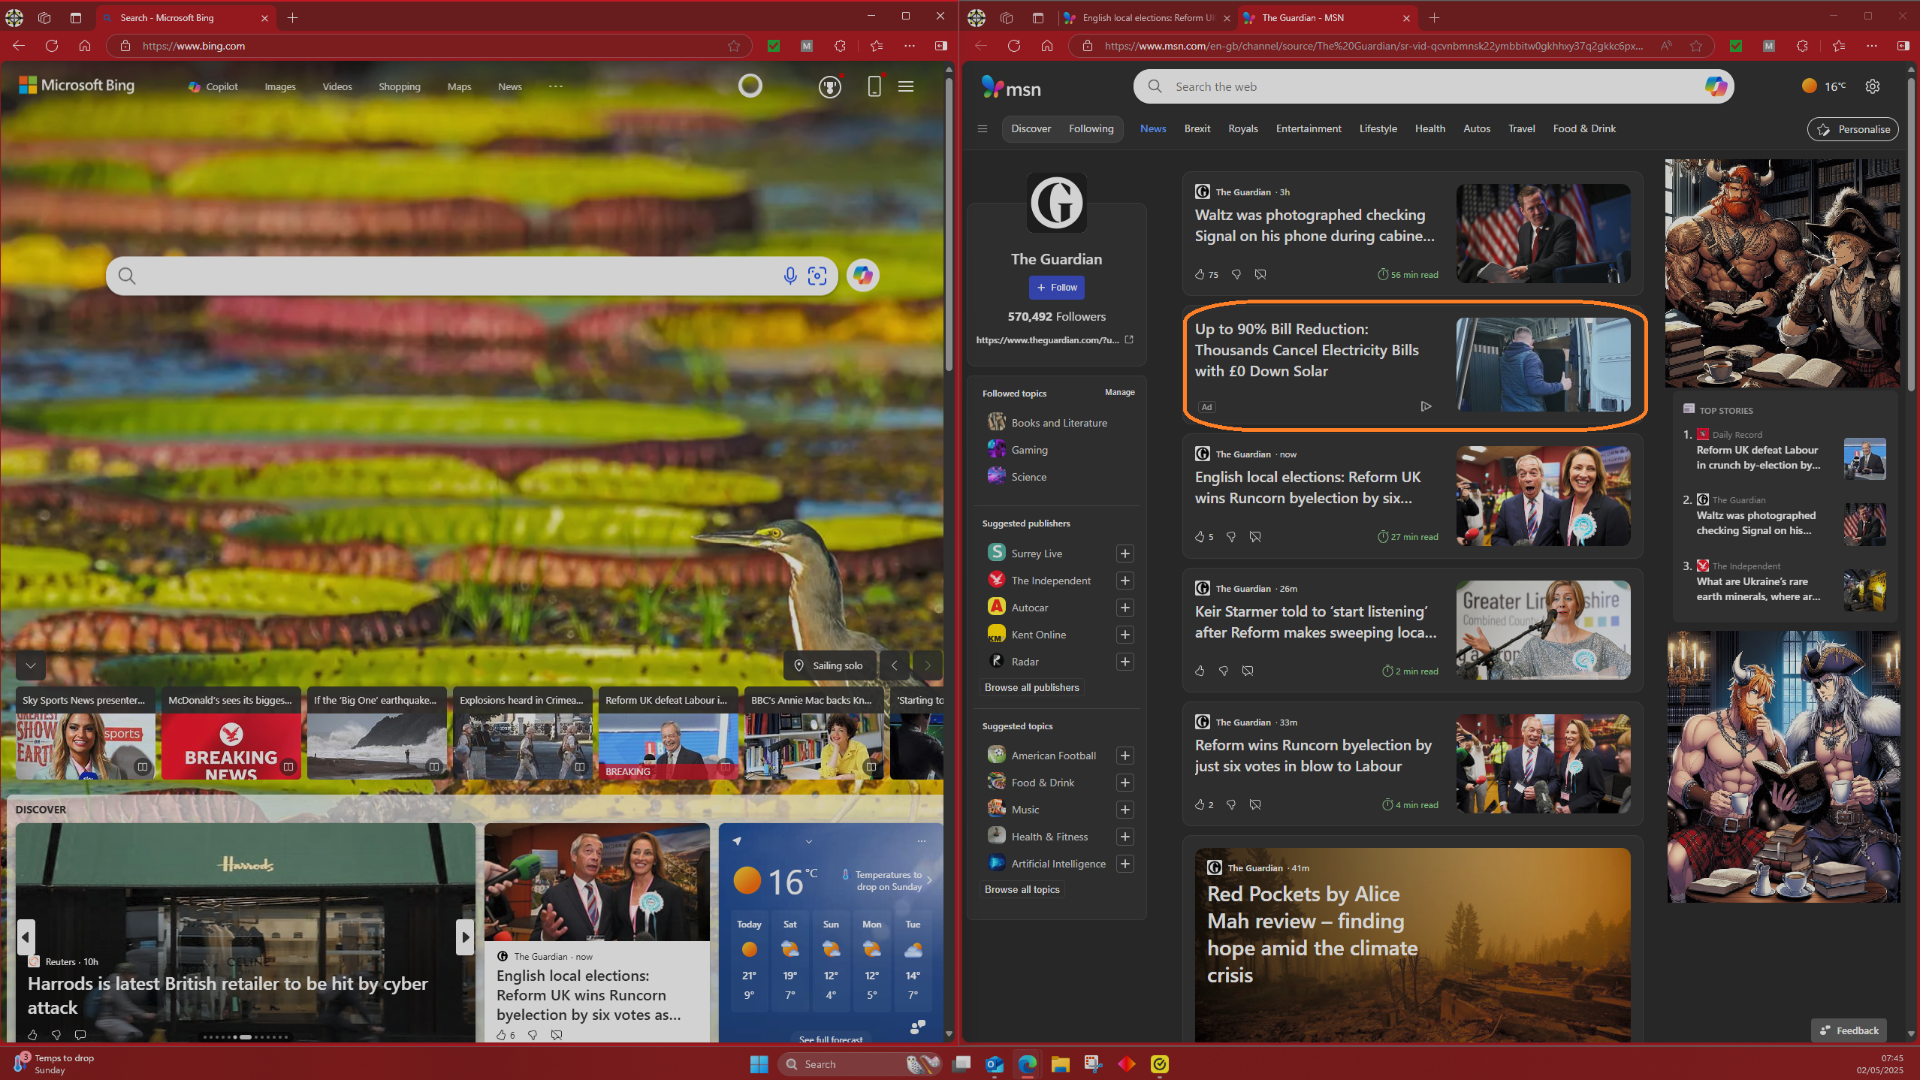Click the blue Follow button for The Guardian
Image resolution: width=1920 pixels, height=1080 pixels.
(1057, 288)
